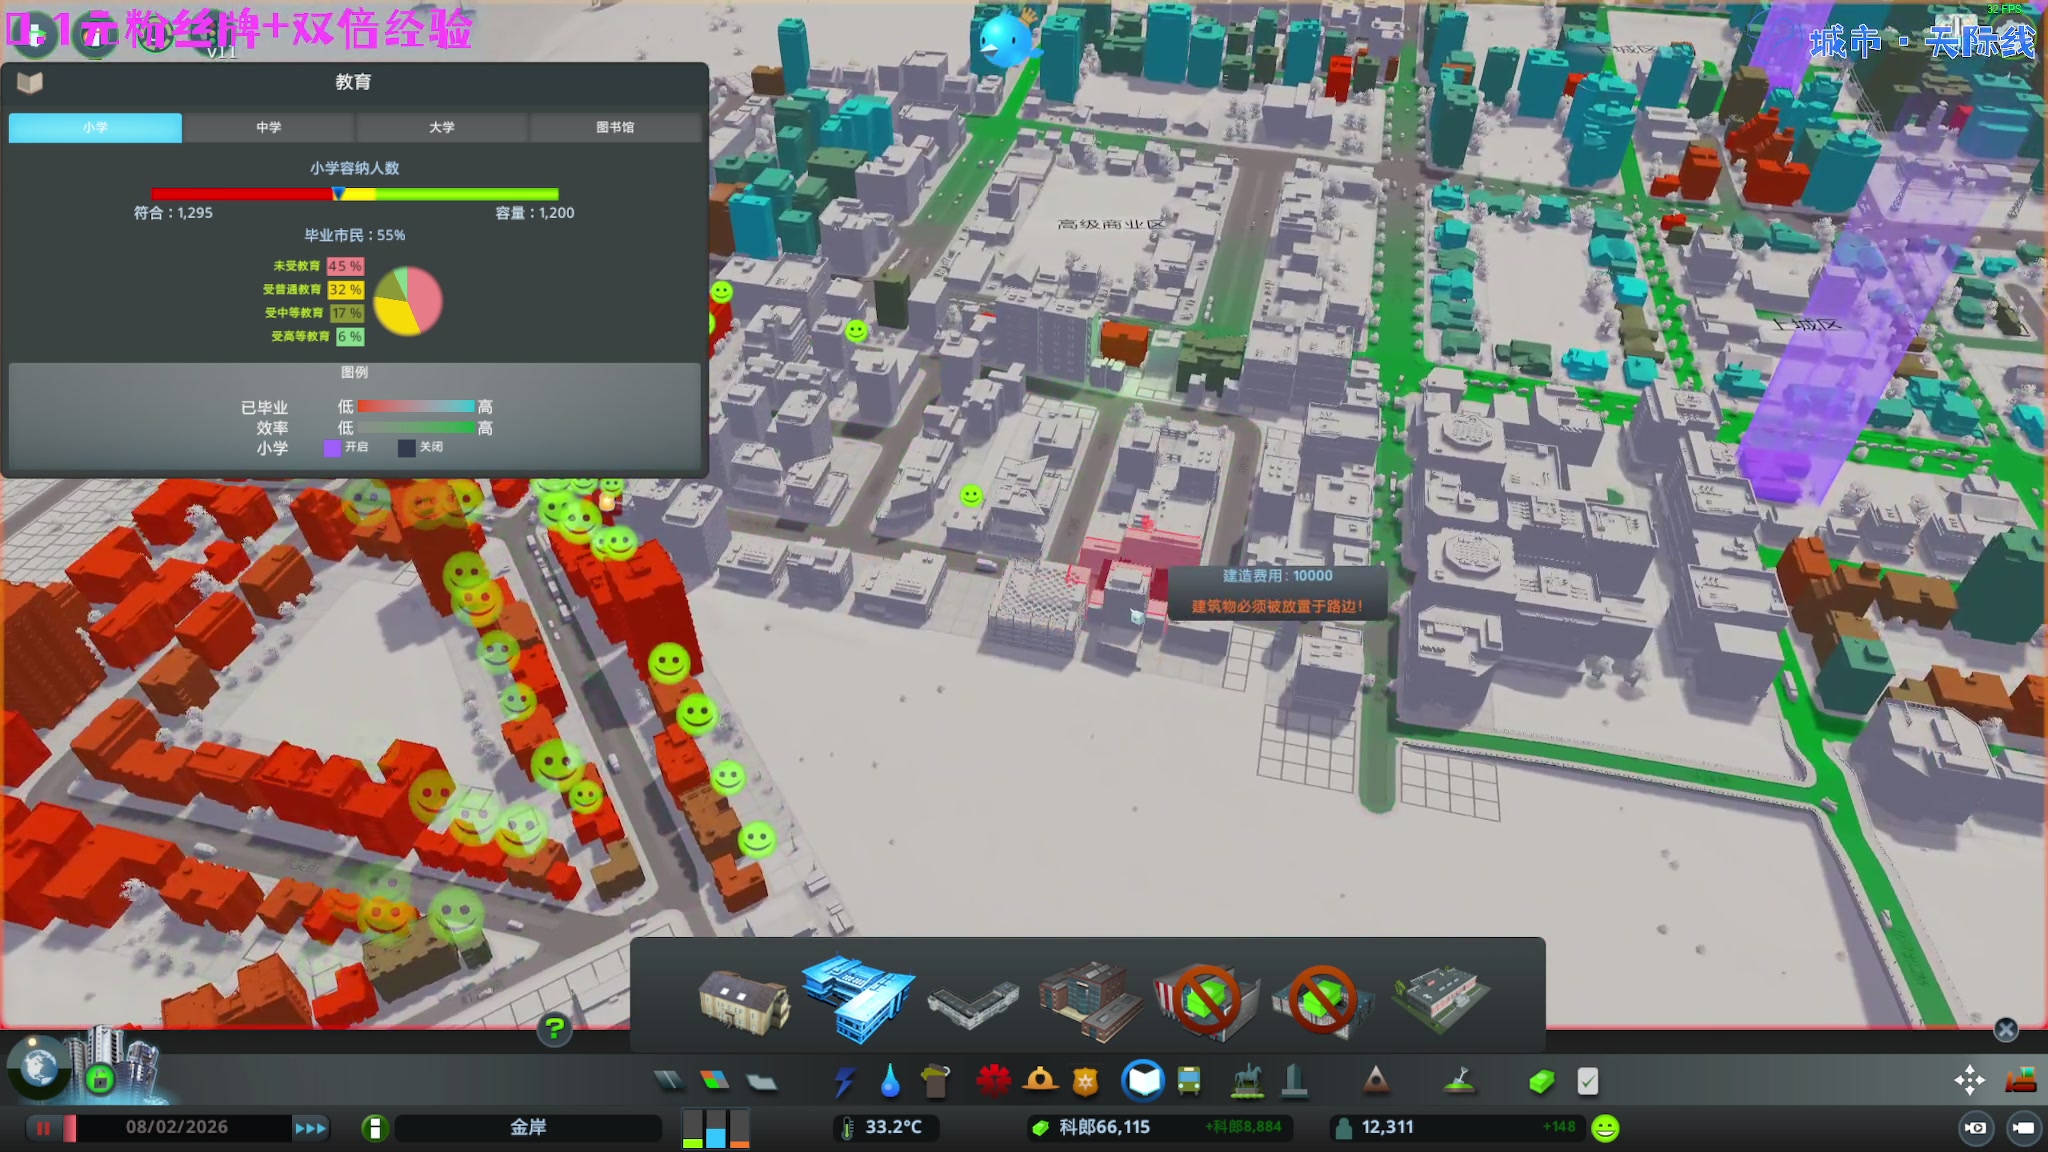Close the building selection panel
Image resolution: width=2048 pixels, height=1152 pixels.
2005,1029
